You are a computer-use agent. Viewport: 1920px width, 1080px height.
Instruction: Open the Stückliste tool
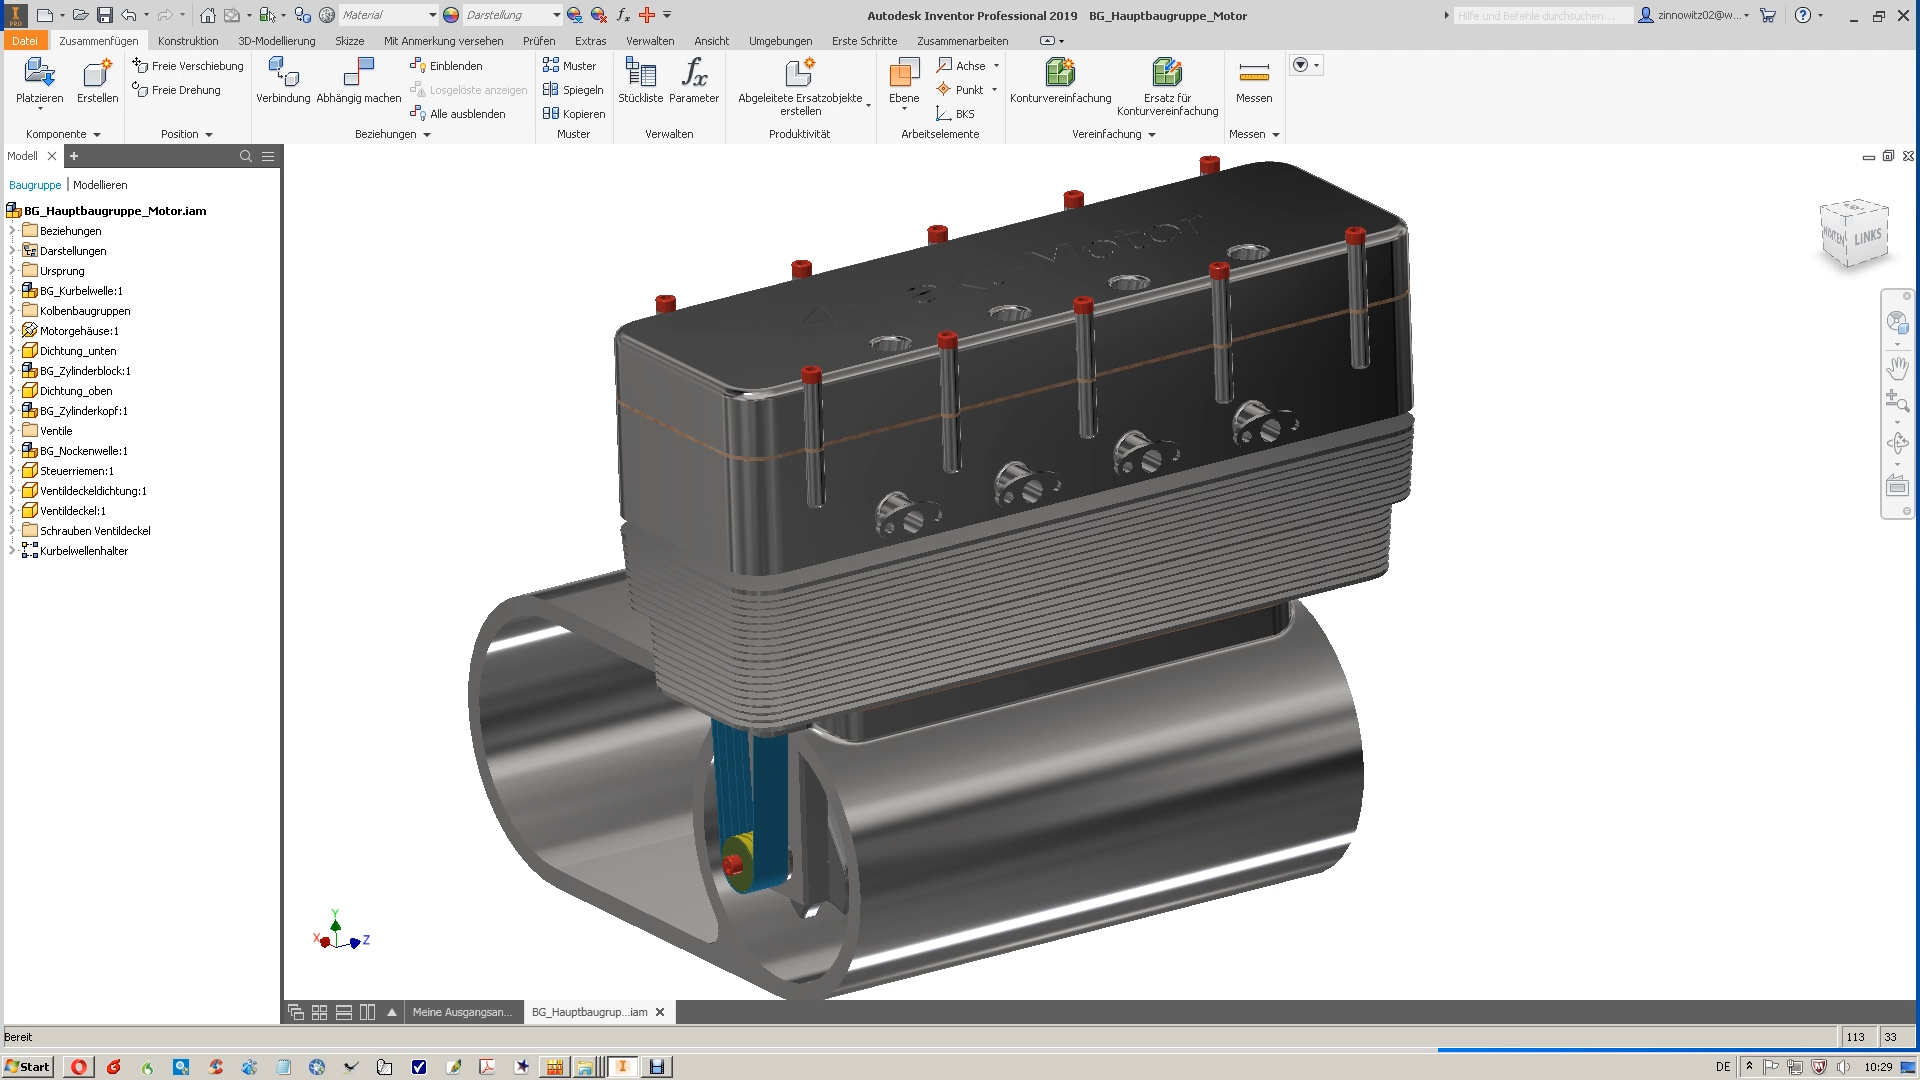point(640,73)
